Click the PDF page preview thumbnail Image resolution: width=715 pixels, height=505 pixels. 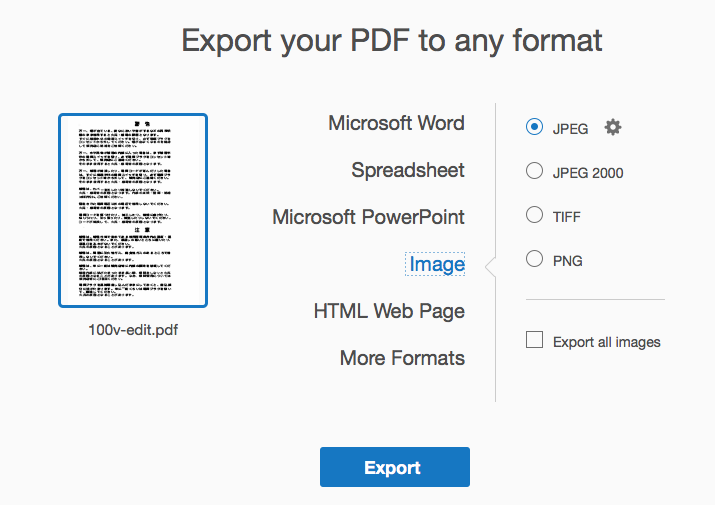[133, 210]
